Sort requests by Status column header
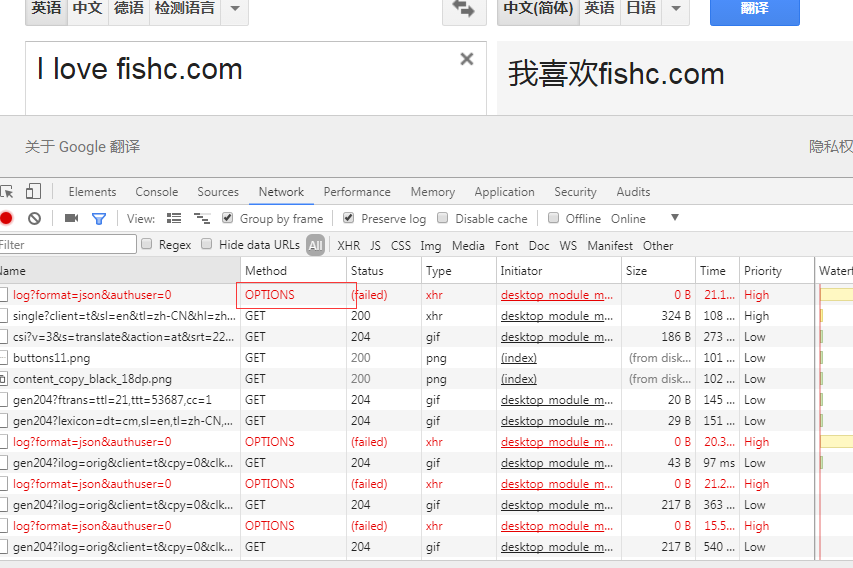Viewport: 853px width, 568px height. click(x=384, y=270)
